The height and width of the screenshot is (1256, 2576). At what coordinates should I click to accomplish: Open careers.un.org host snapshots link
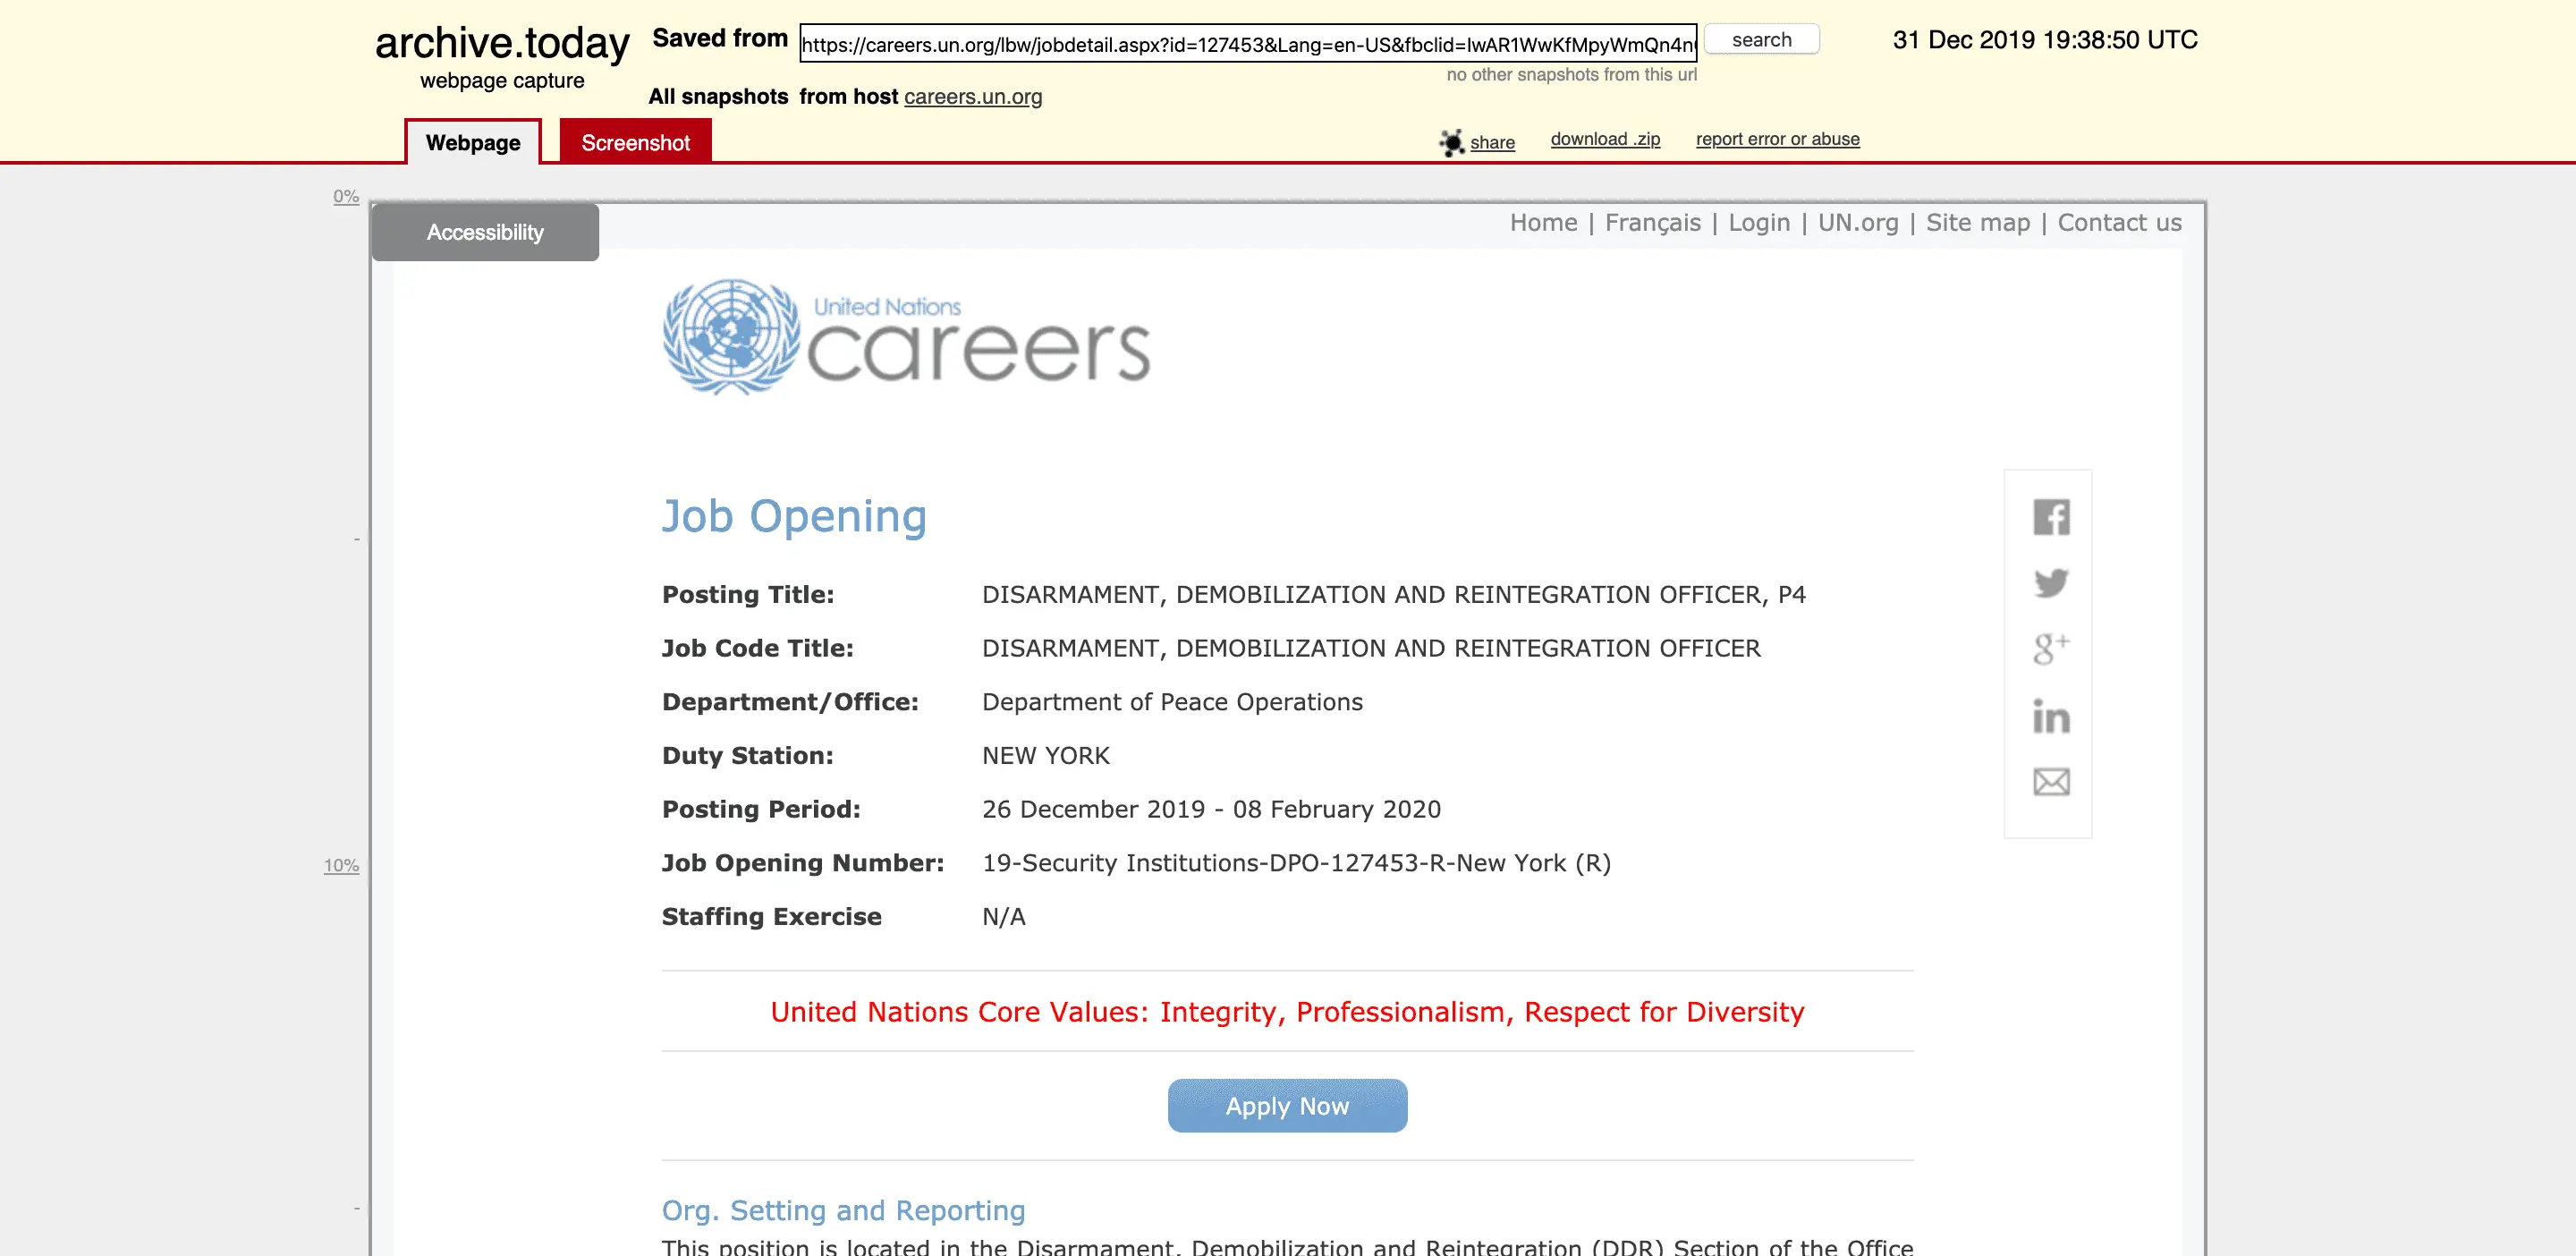[972, 97]
